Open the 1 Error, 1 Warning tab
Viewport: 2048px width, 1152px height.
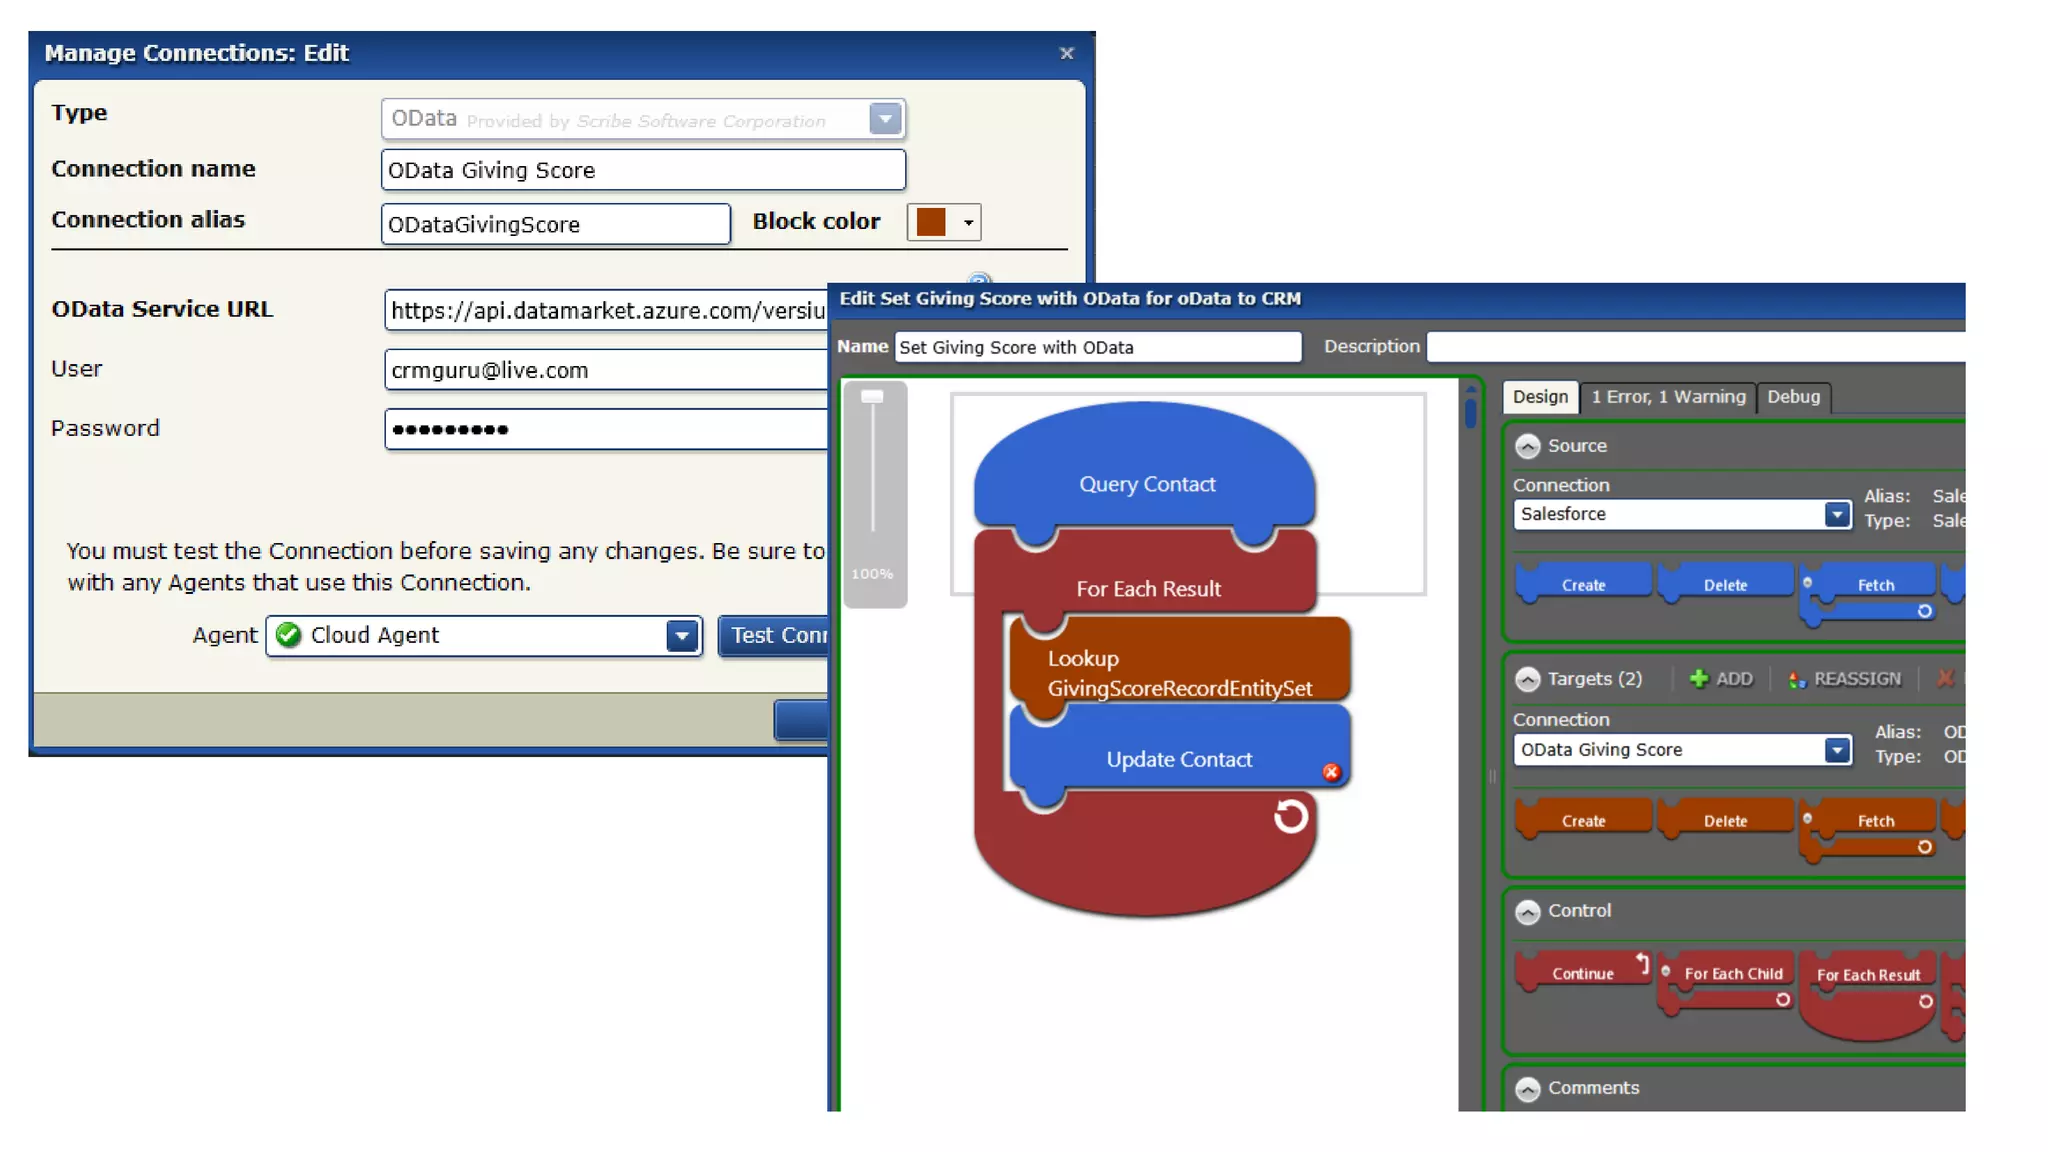coord(1668,397)
